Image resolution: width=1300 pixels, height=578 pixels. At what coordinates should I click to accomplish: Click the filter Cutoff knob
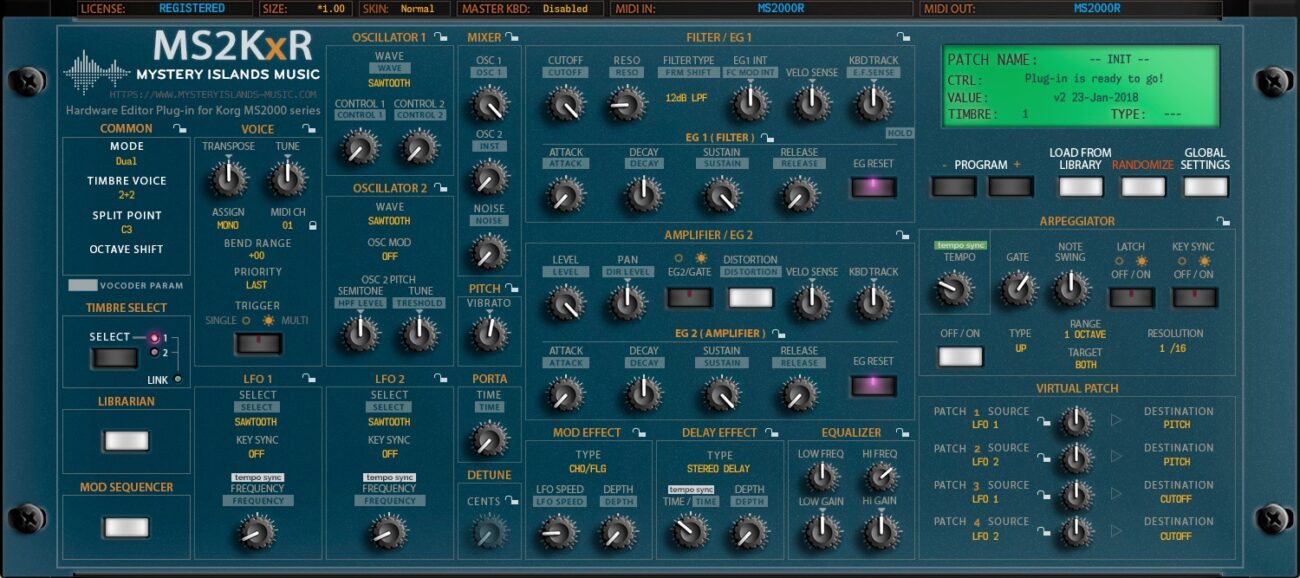click(565, 102)
